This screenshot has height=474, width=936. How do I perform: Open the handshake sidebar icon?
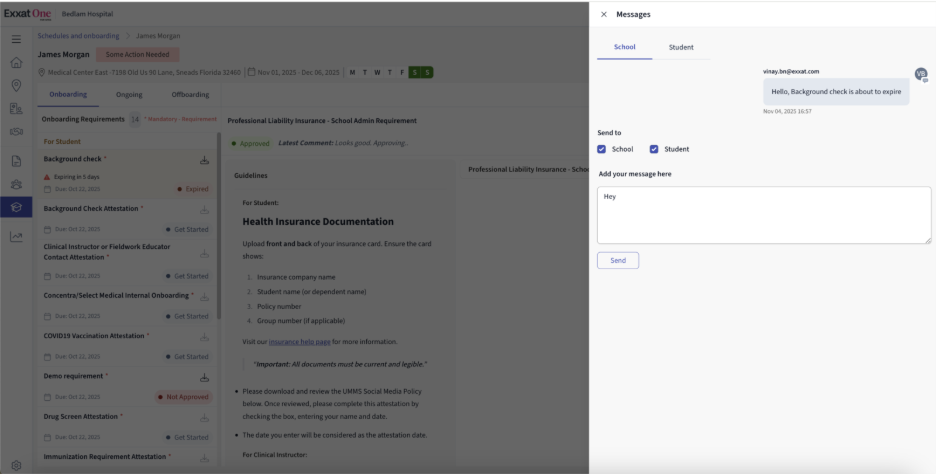point(16,131)
